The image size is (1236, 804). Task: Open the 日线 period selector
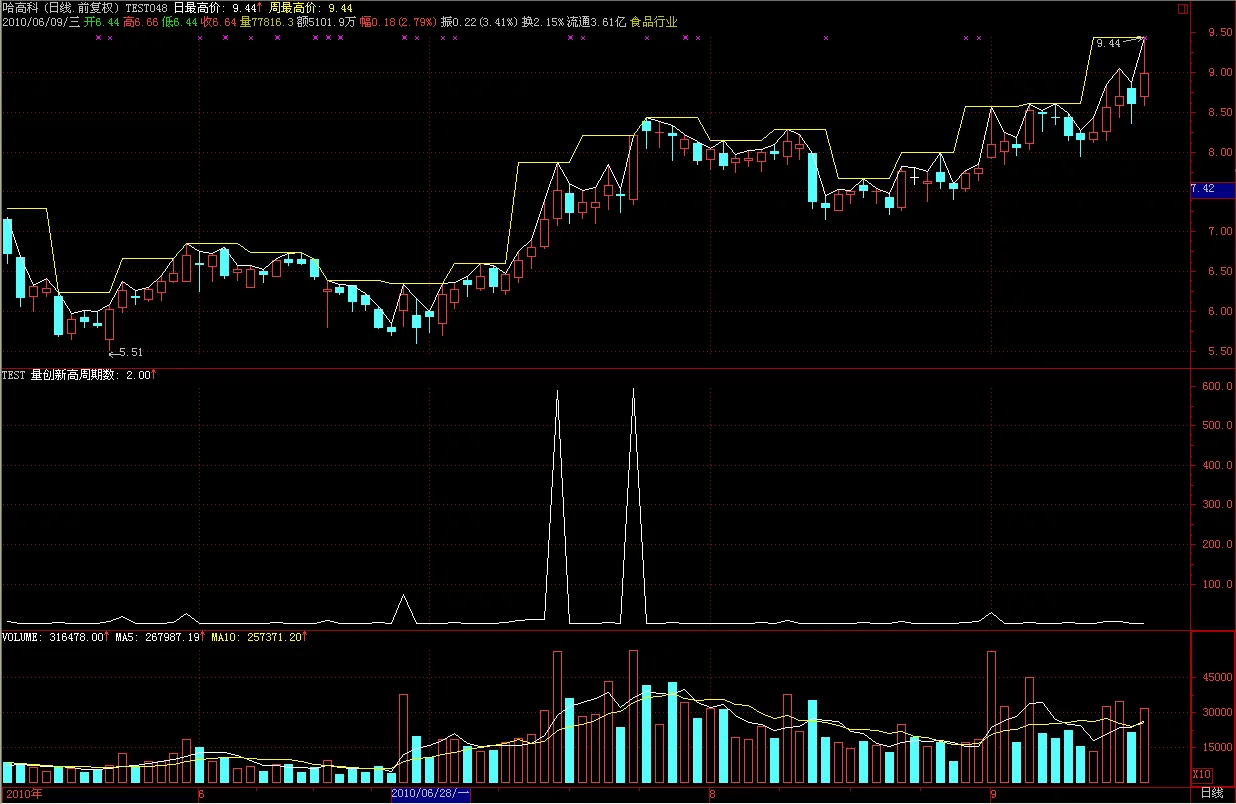point(1212,794)
